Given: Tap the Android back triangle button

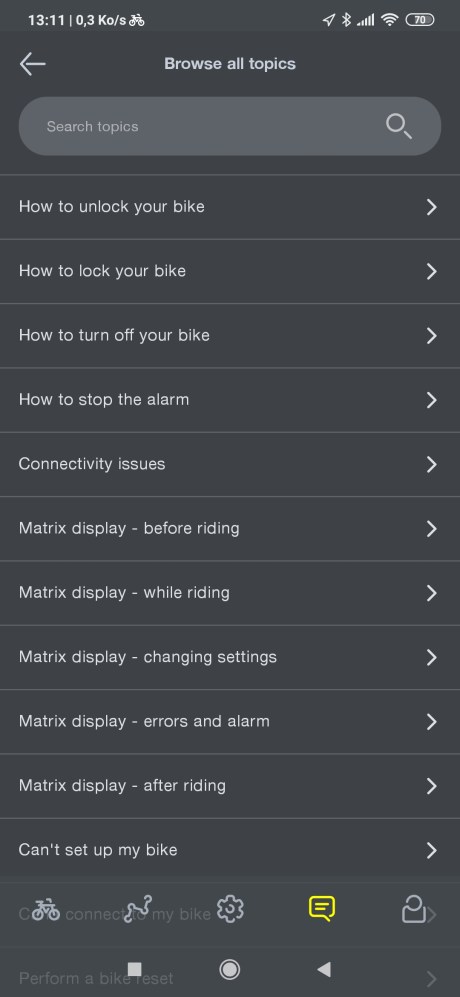Looking at the screenshot, I should click(x=324, y=969).
